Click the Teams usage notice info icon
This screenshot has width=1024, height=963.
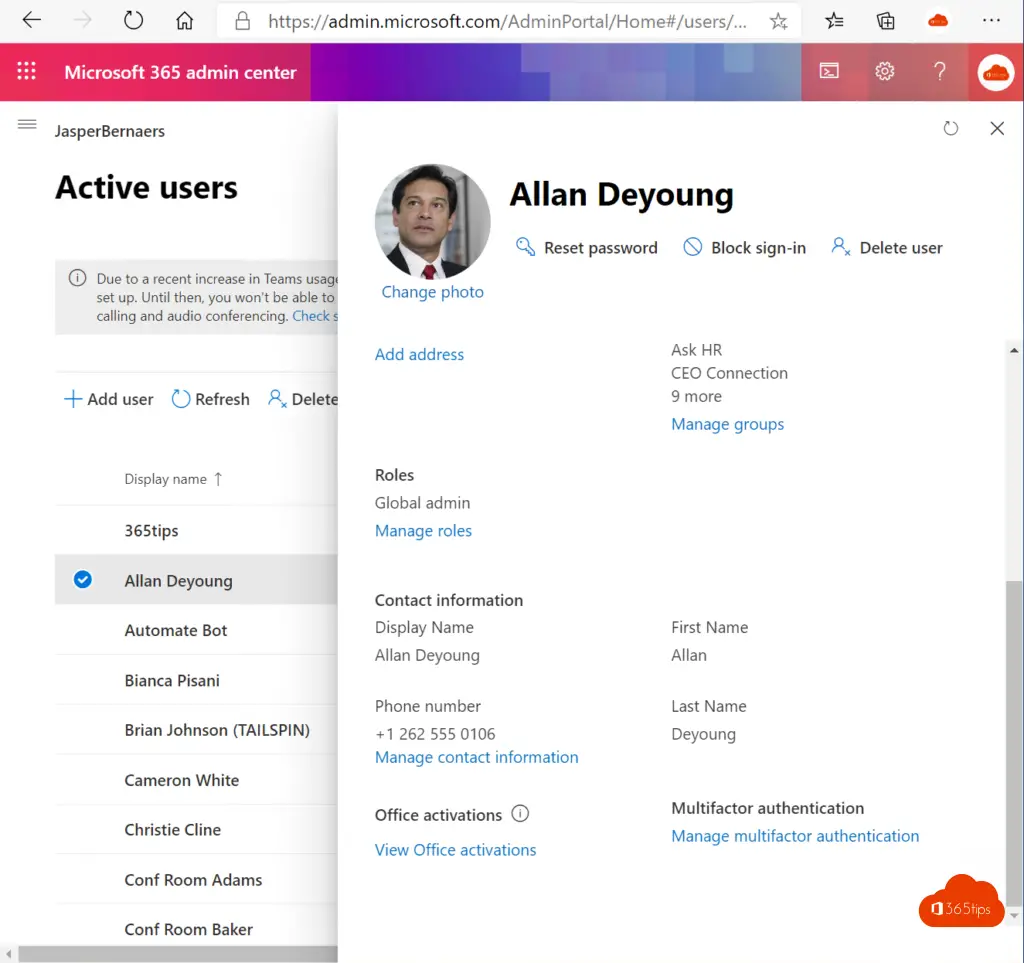pos(77,278)
